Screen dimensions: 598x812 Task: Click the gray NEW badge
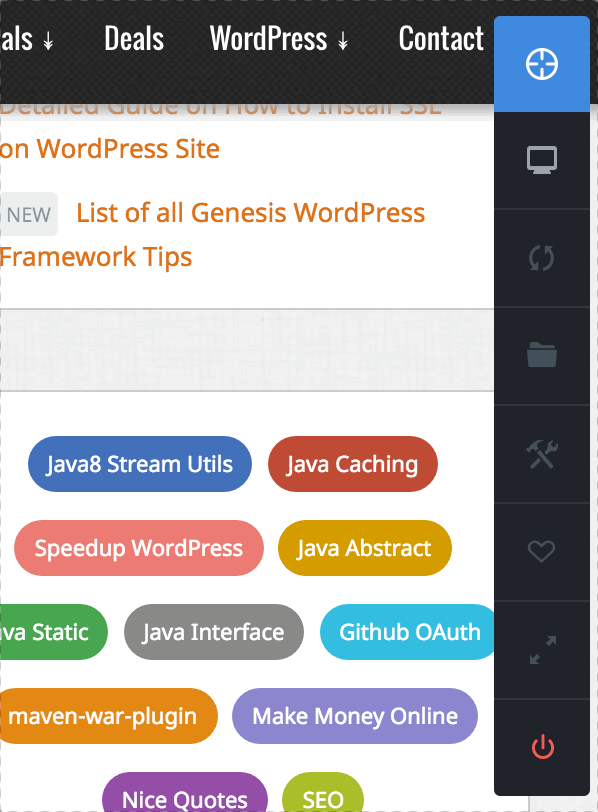[x=28, y=214]
